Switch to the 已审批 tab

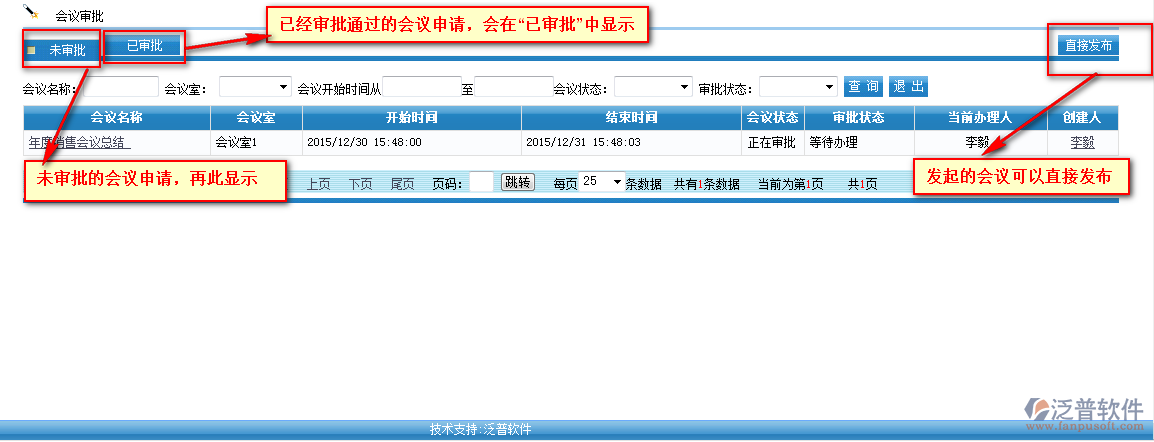[x=144, y=46]
